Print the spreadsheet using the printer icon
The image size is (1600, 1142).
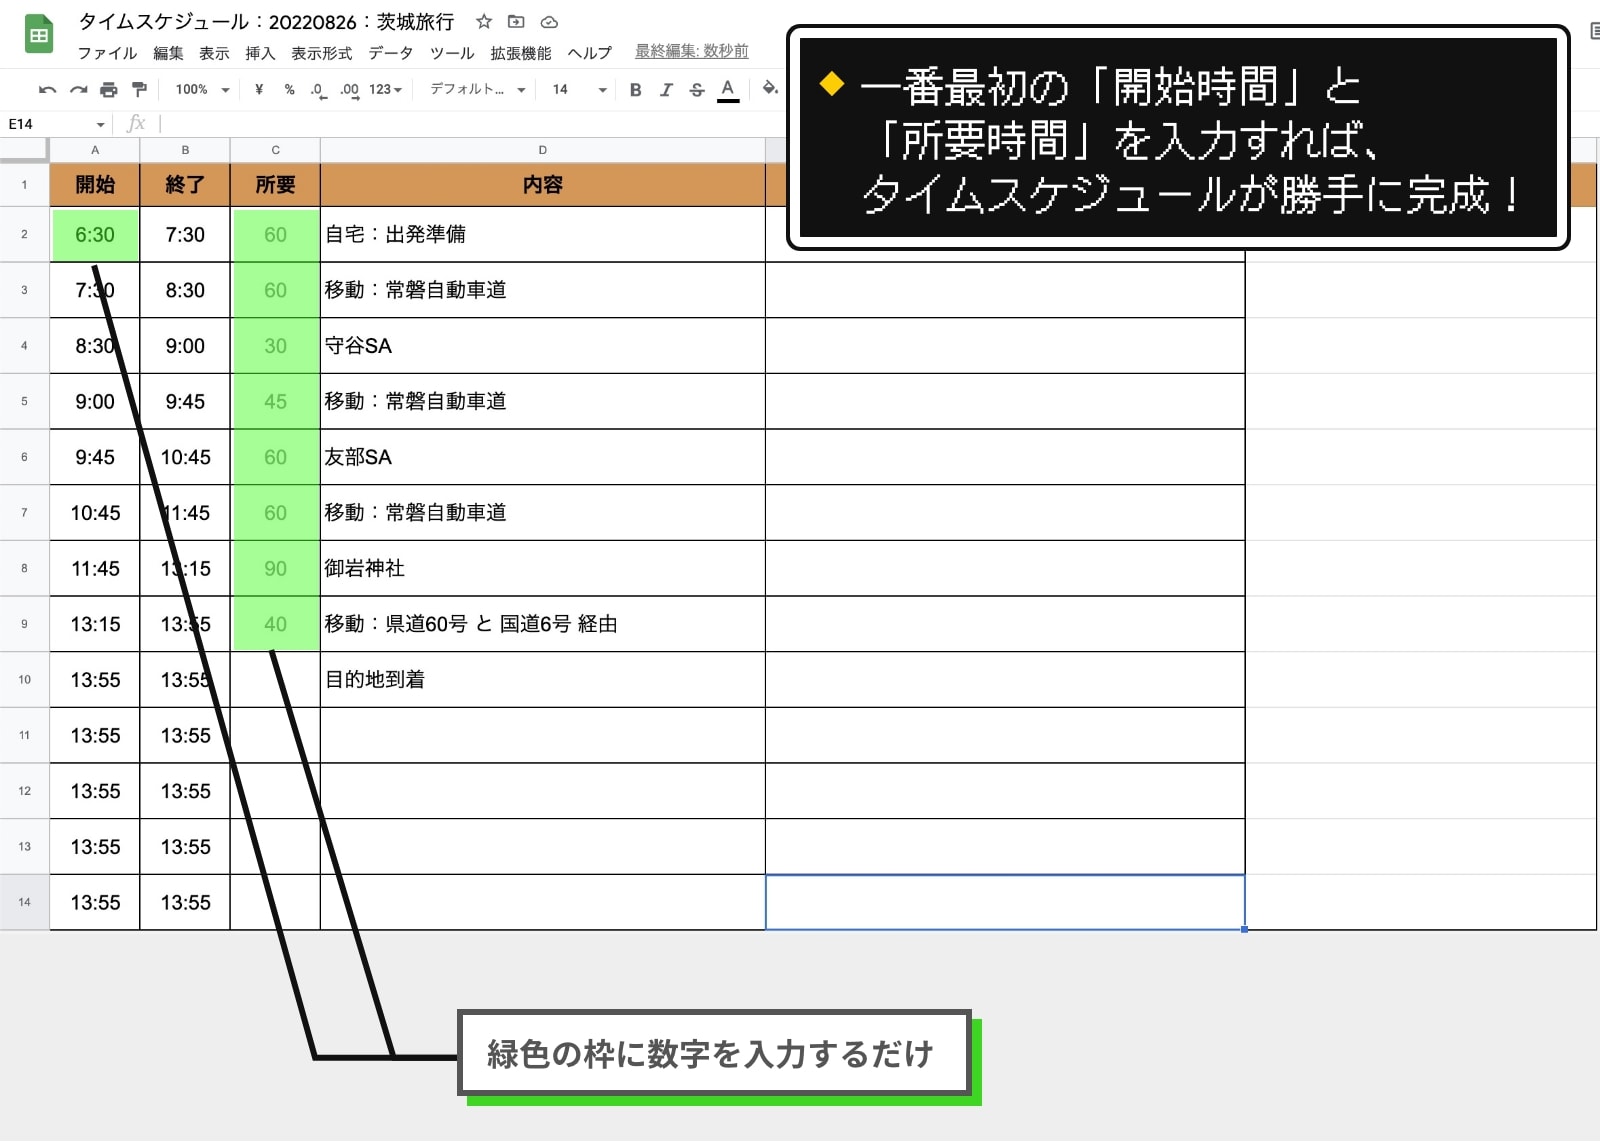pos(109,90)
